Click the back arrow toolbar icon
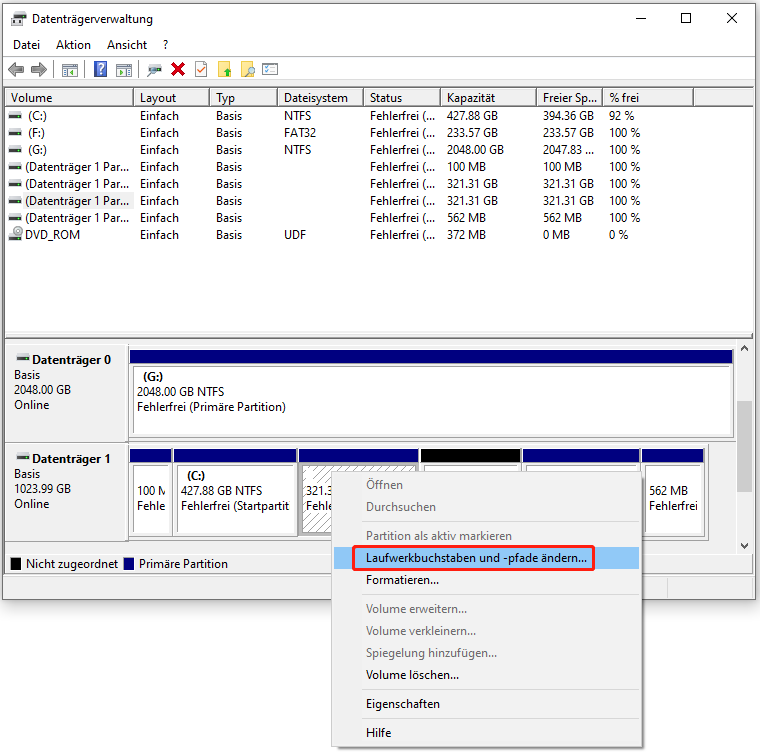The image size is (760, 752). point(16,69)
